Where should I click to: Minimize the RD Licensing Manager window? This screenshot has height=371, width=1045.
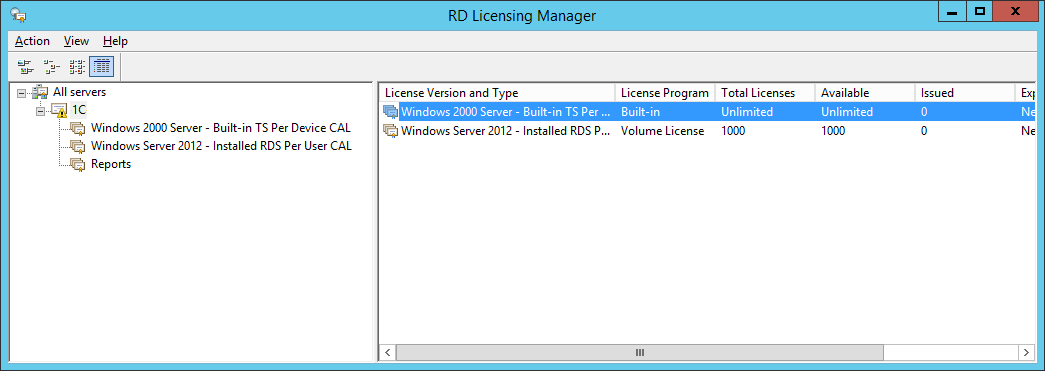pos(952,11)
